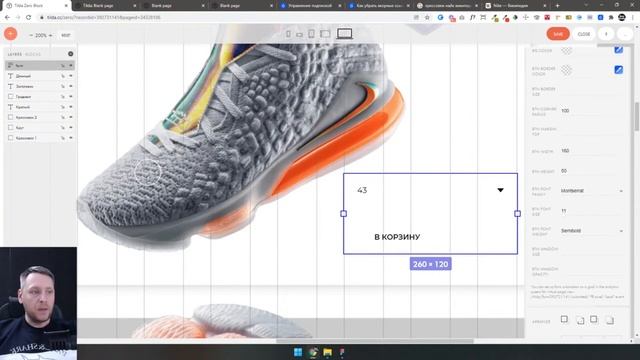Click fourth arrange icon in Arrange row

[609, 320]
